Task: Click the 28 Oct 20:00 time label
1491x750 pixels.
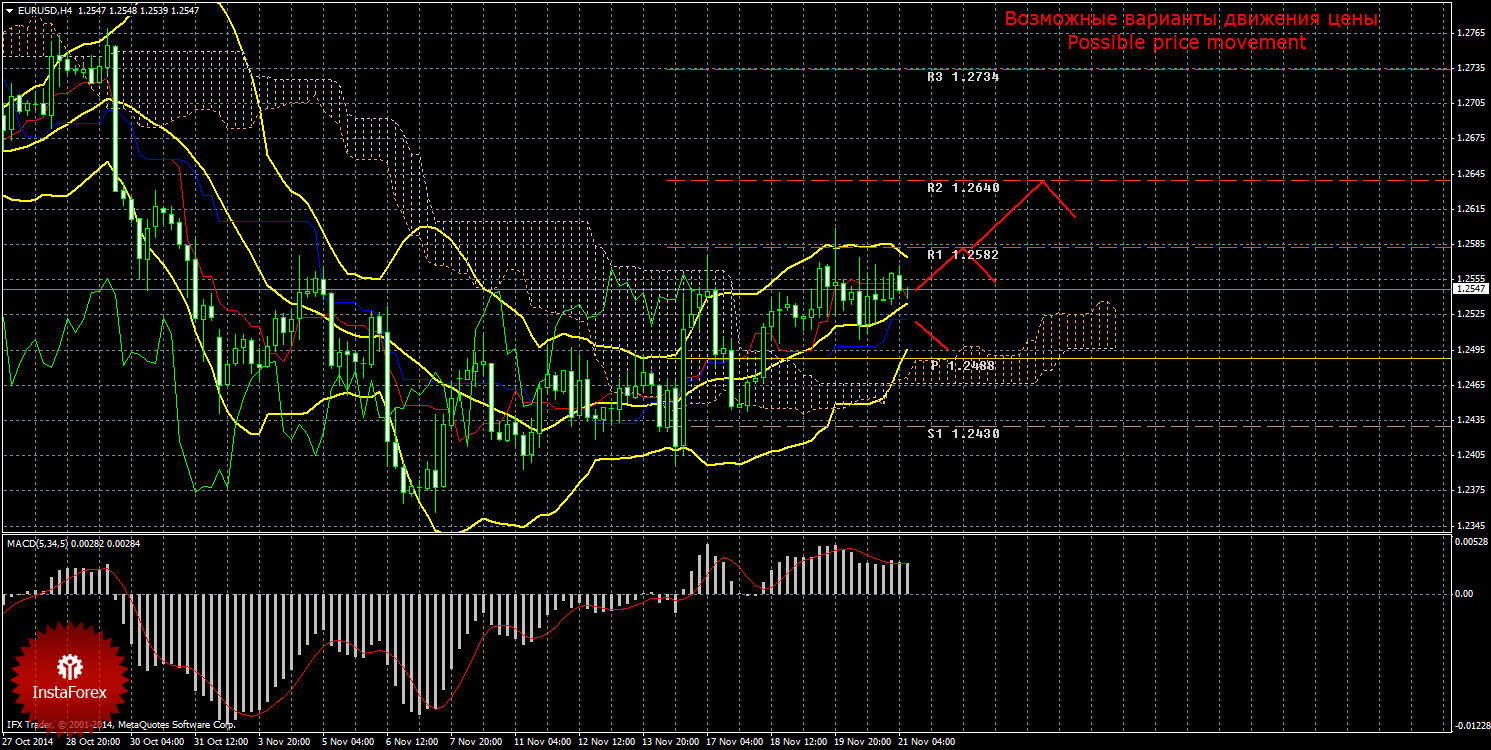Action: [x=93, y=743]
